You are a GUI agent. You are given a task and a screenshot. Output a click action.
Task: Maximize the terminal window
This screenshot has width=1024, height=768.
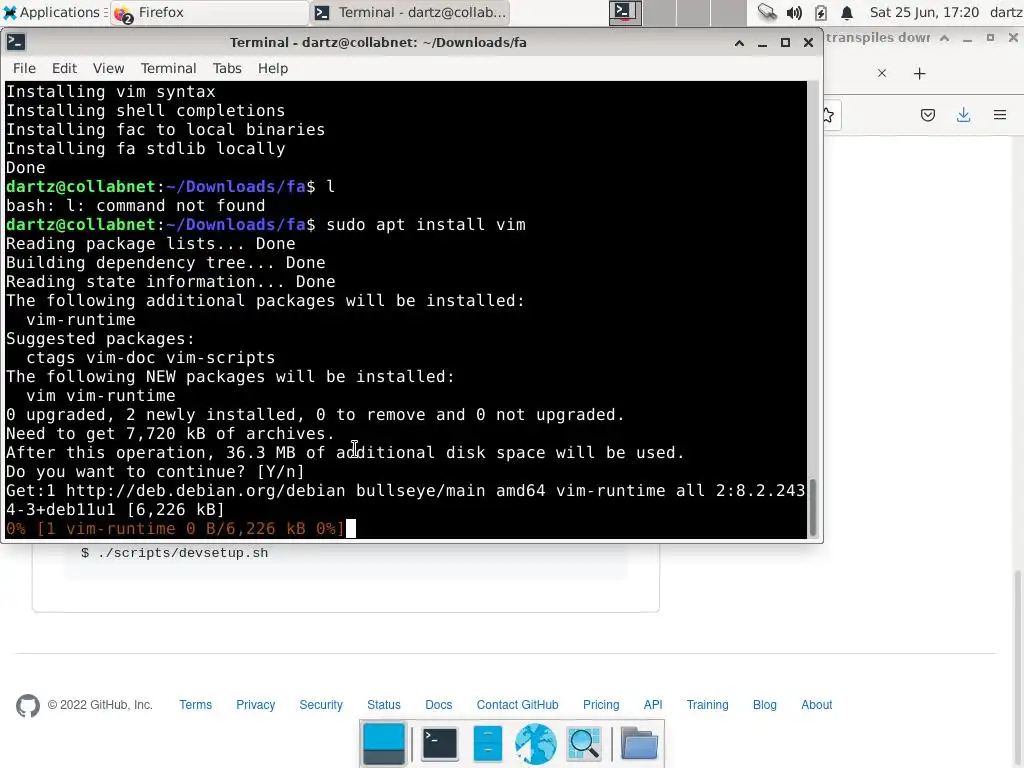pyautogui.click(x=785, y=42)
